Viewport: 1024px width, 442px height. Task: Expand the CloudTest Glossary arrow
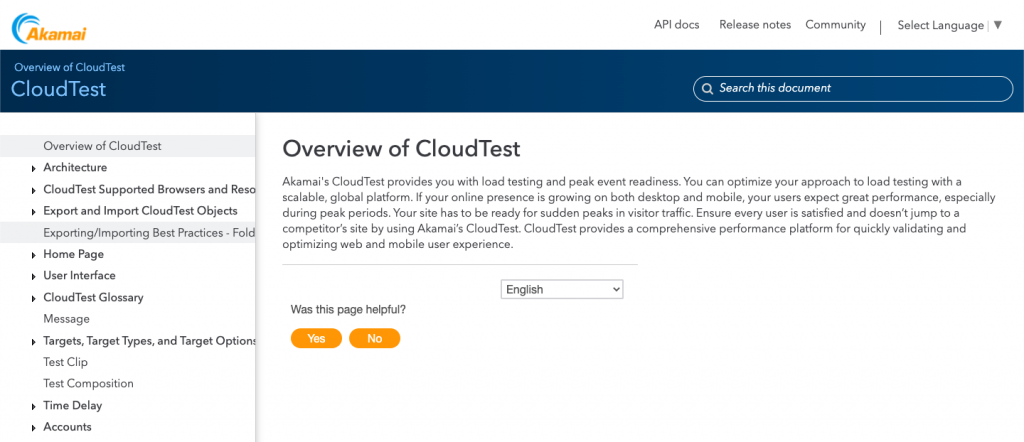click(x=33, y=298)
